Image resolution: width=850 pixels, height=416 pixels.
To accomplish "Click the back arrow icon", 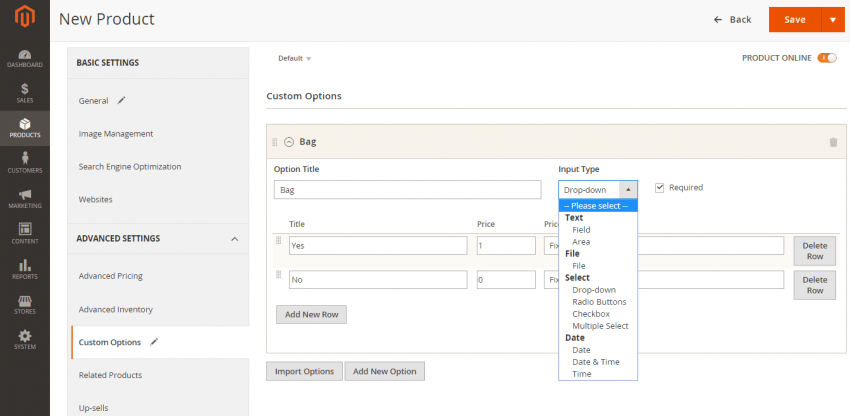I will 718,20.
